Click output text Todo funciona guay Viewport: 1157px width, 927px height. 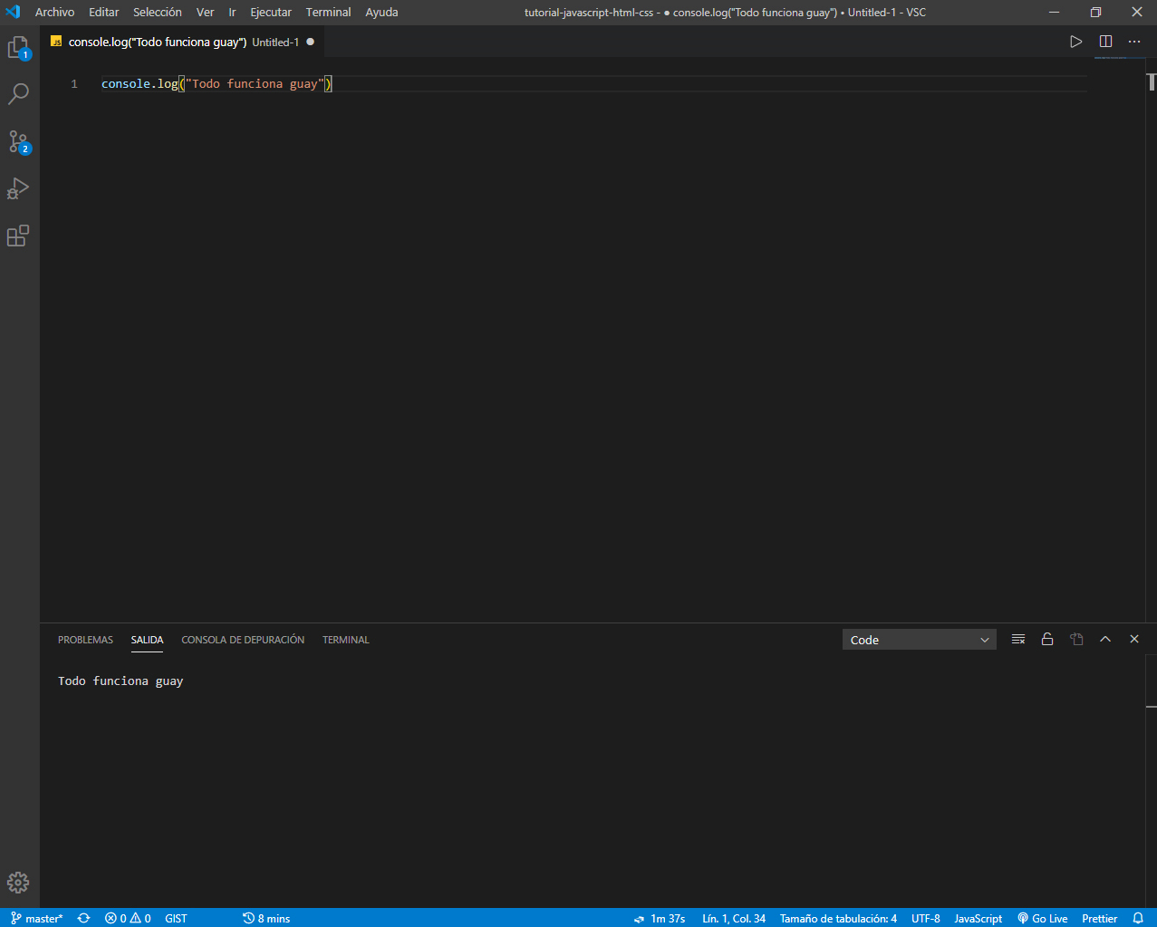coord(120,680)
